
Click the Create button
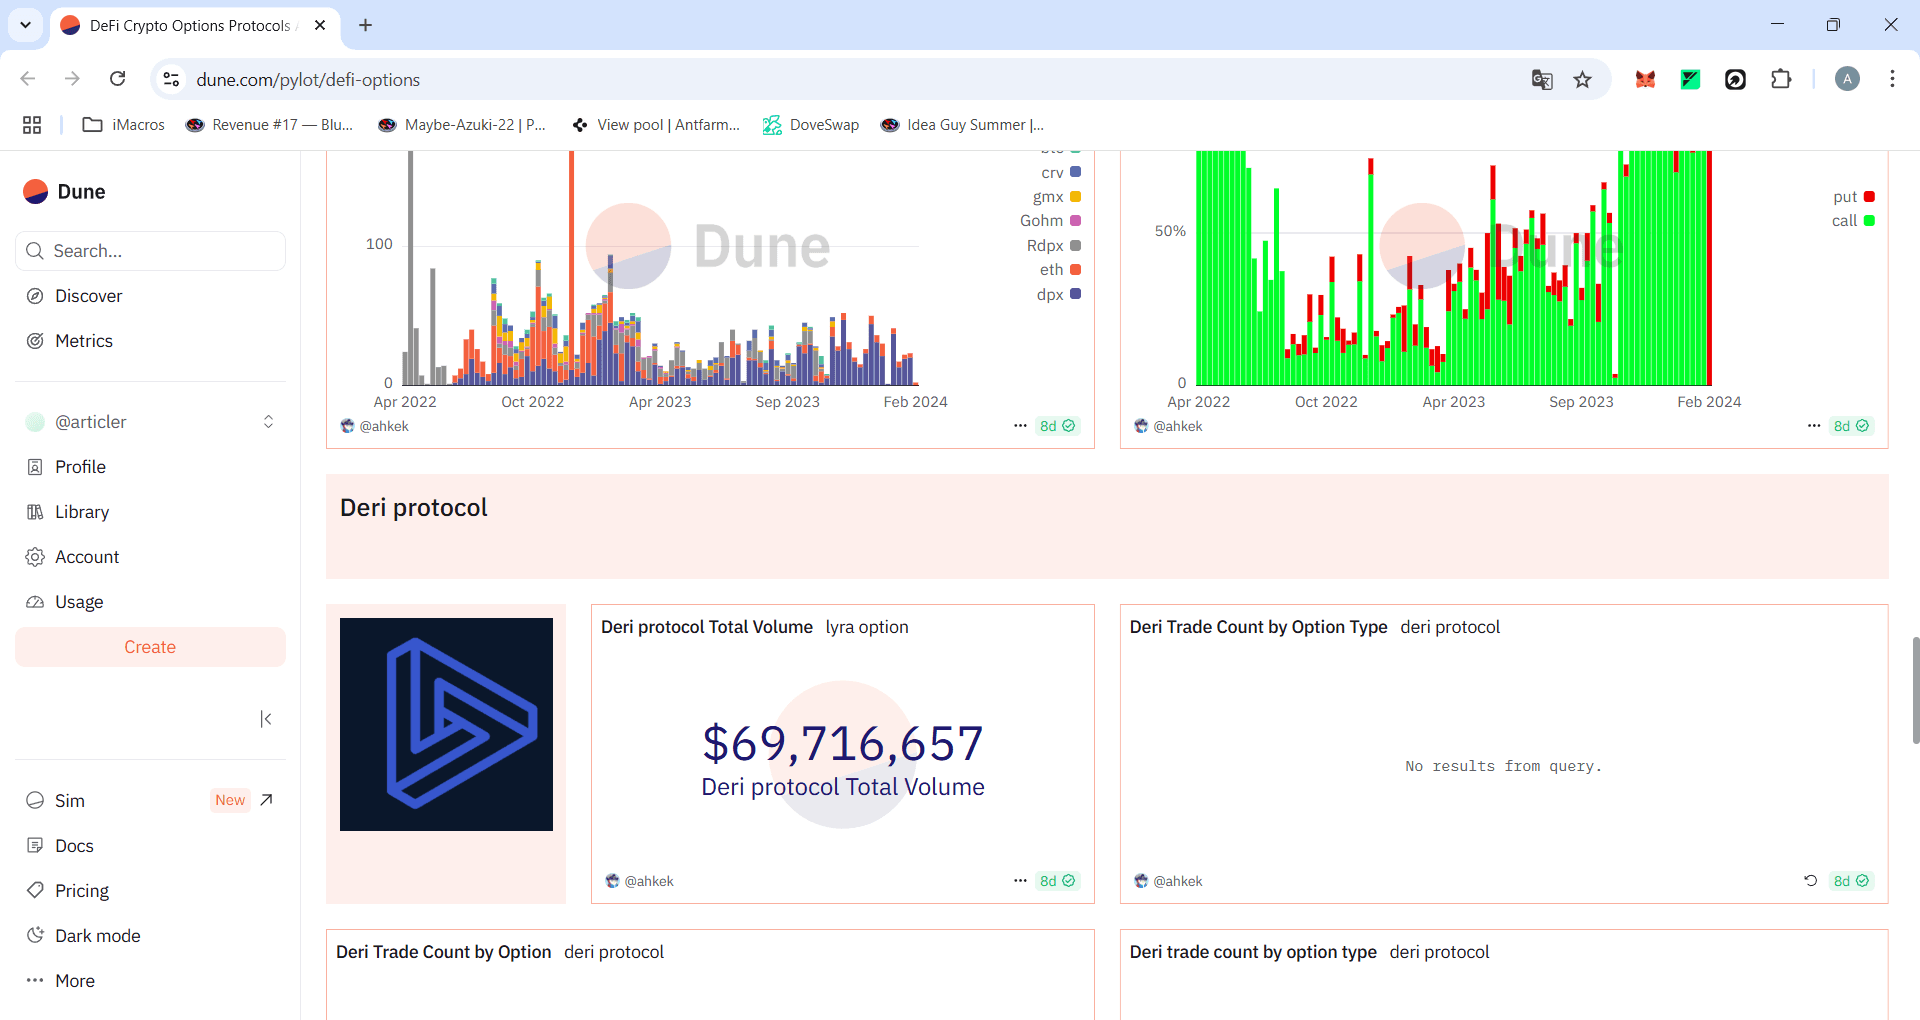150,647
